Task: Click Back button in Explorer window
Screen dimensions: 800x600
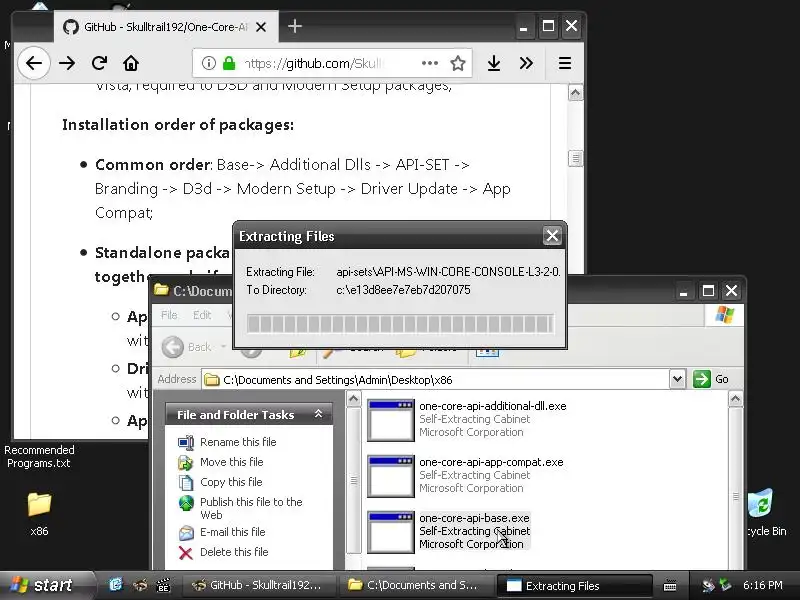Action: click(x=187, y=347)
